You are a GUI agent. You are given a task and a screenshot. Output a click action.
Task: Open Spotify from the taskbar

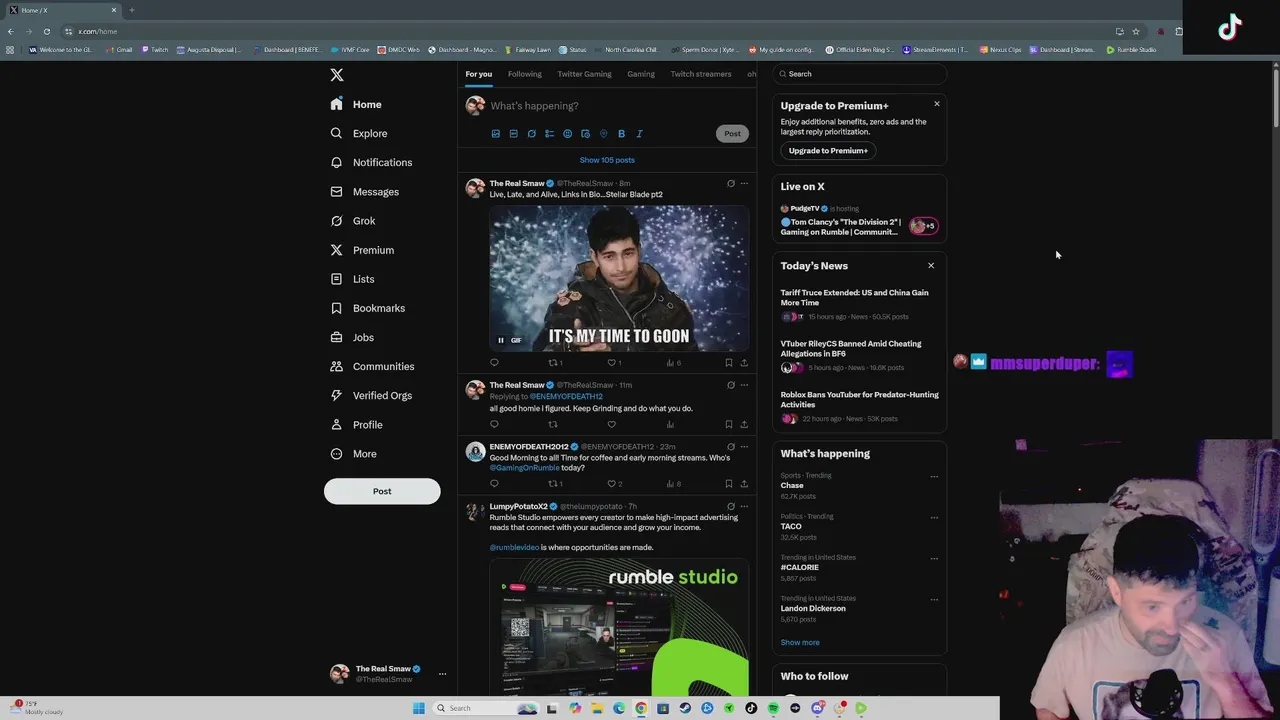tap(773, 708)
